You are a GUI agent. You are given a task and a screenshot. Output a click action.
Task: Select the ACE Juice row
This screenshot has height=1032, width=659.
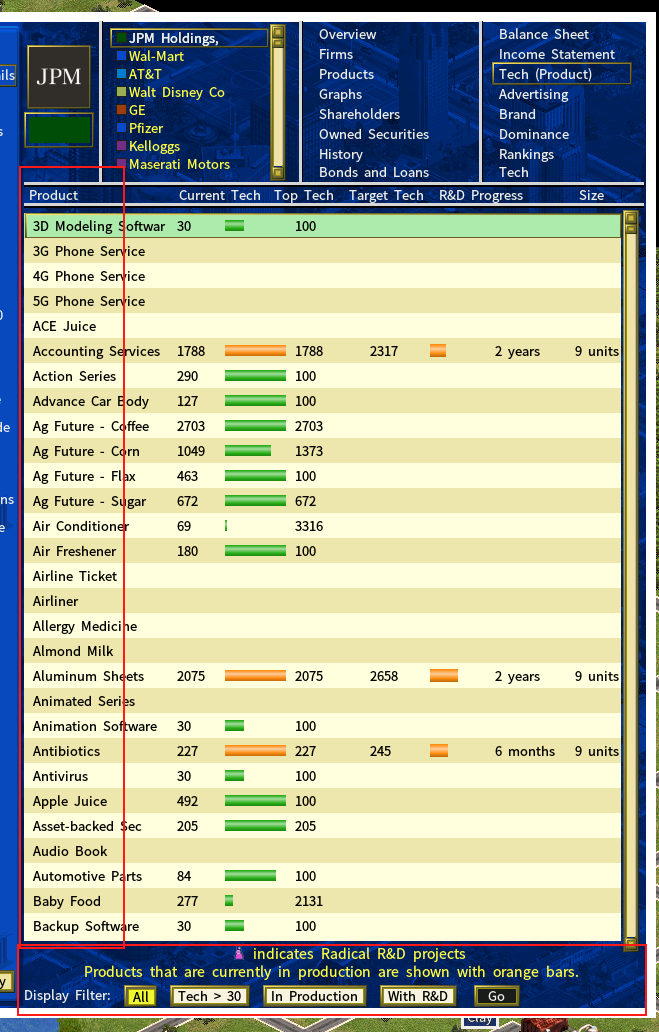point(323,326)
